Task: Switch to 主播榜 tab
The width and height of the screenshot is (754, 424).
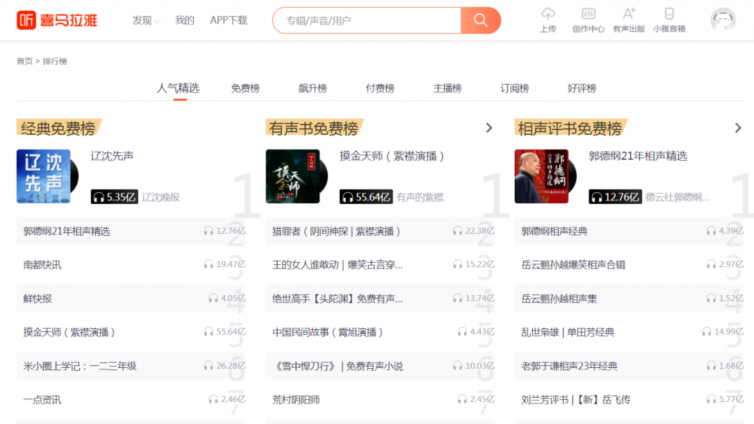Action: [447, 88]
